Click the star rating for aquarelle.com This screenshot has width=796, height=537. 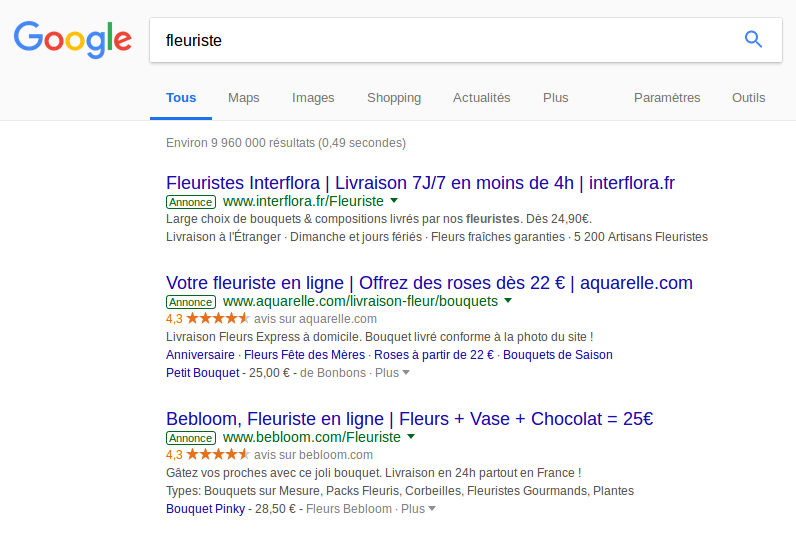pyautogui.click(x=217, y=319)
